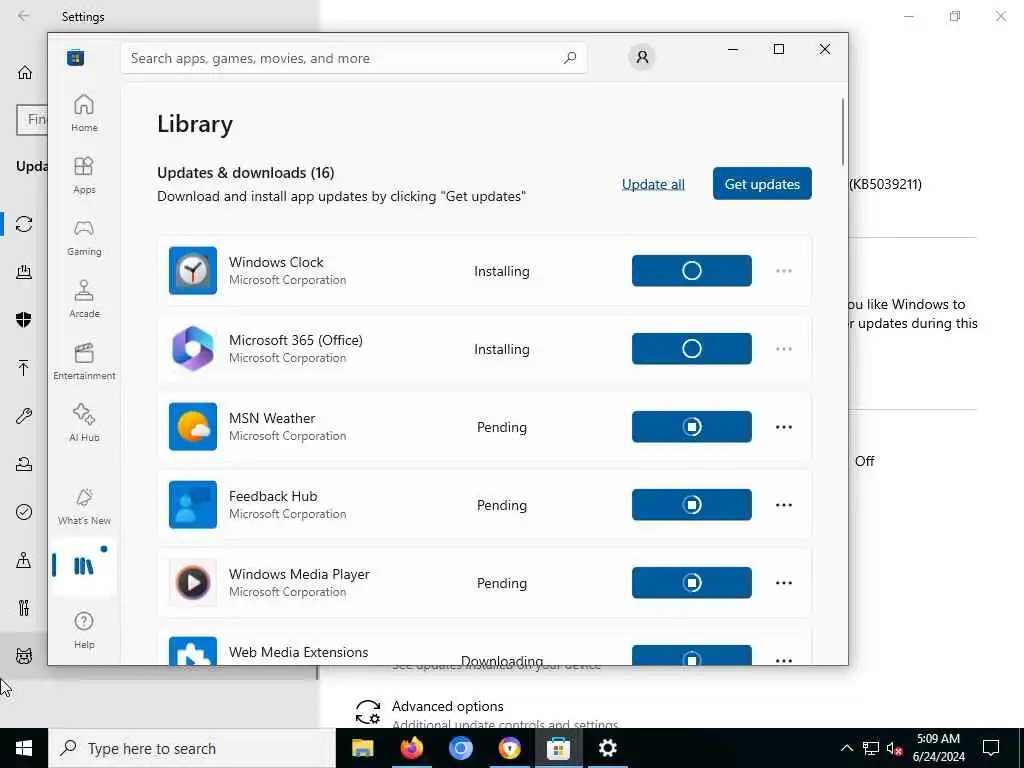The height and width of the screenshot is (768, 1024).
Task: Open more options for Web Media Extensions
Action: pos(784,660)
